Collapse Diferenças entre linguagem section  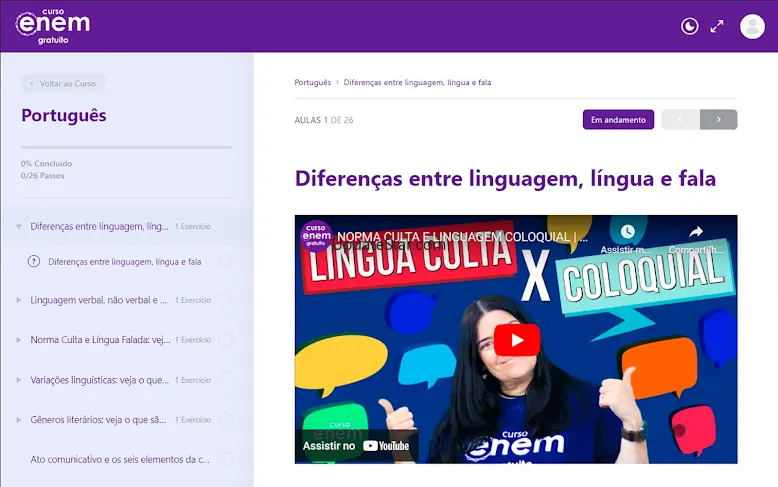19,227
